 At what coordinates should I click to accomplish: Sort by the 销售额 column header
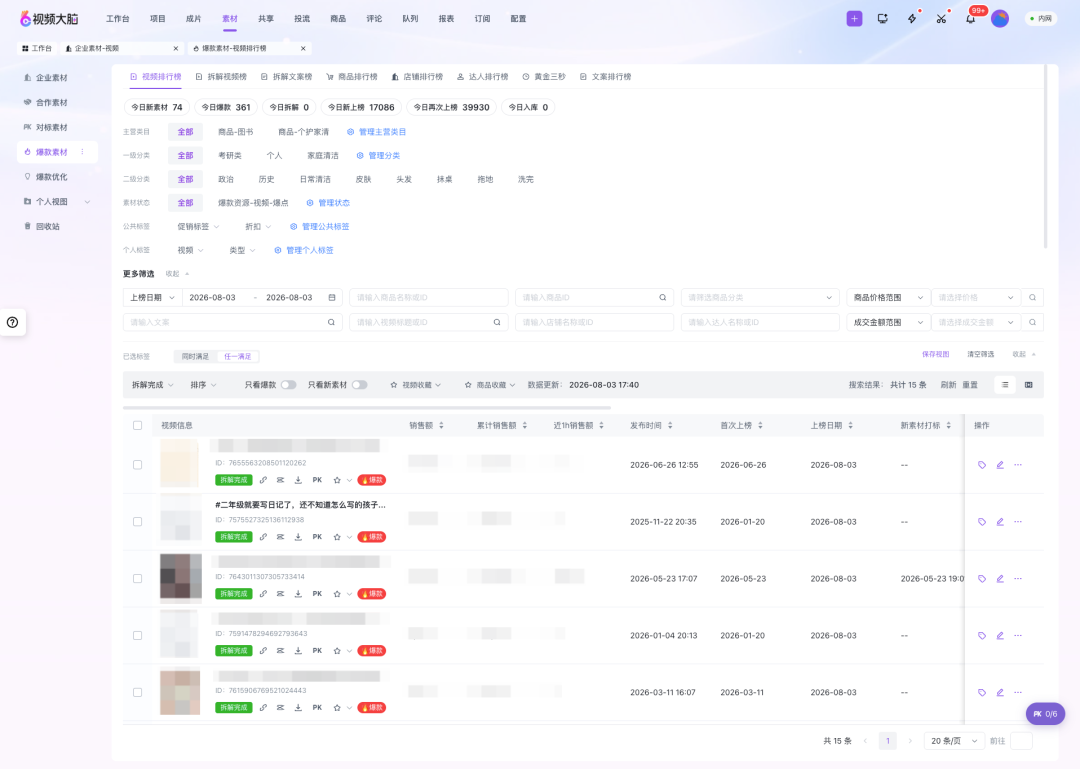pyautogui.click(x=426, y=425)
